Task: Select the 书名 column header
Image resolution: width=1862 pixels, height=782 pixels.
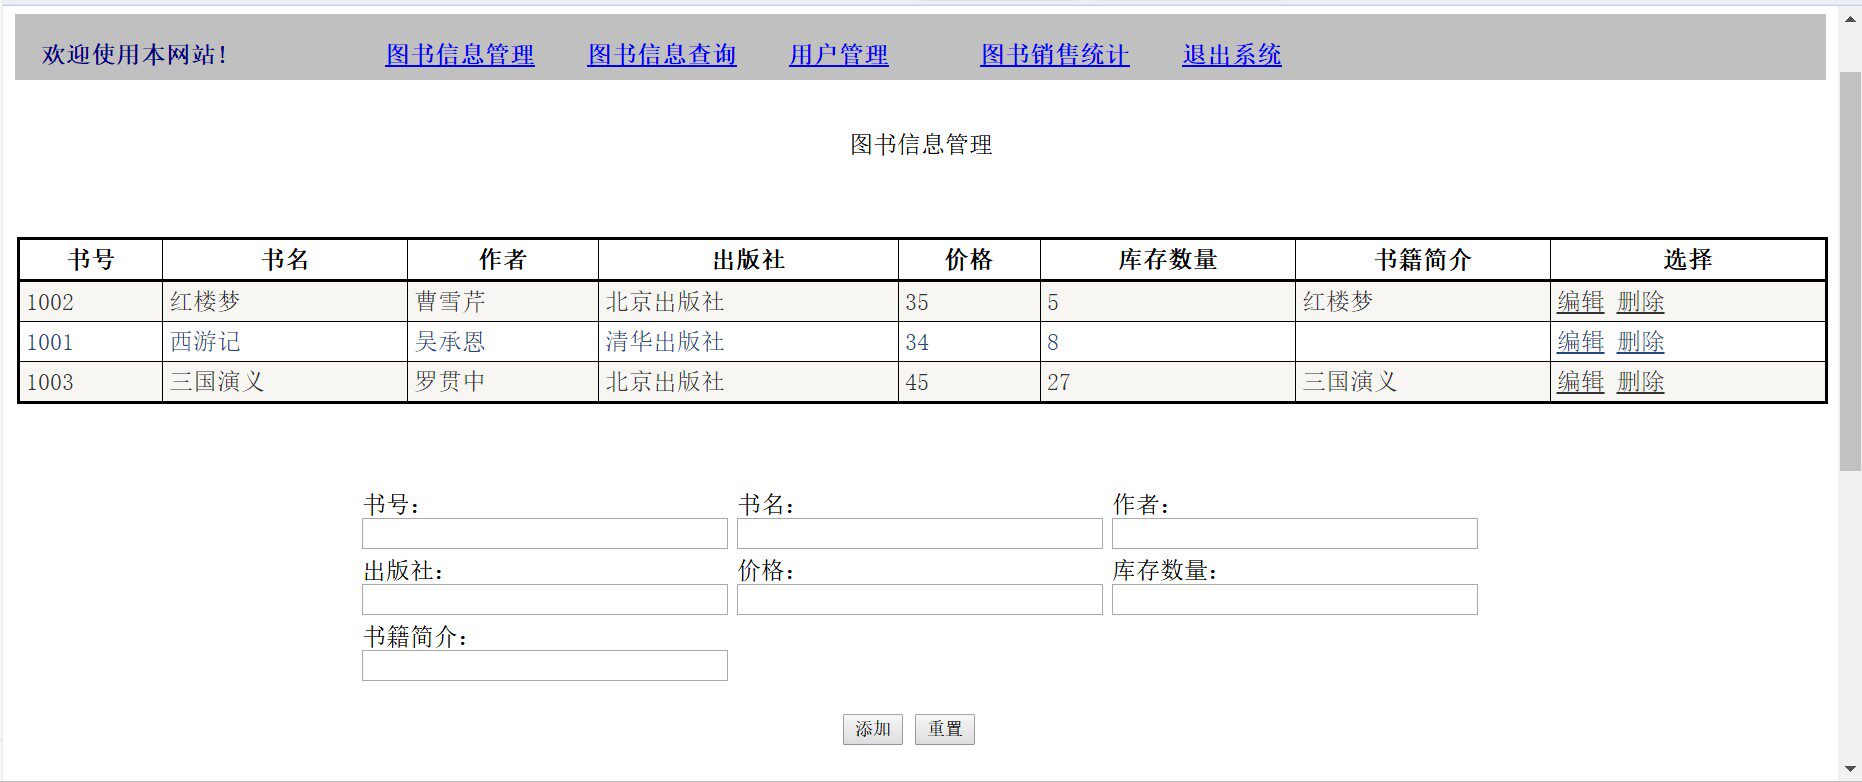Action: point(285,260)
